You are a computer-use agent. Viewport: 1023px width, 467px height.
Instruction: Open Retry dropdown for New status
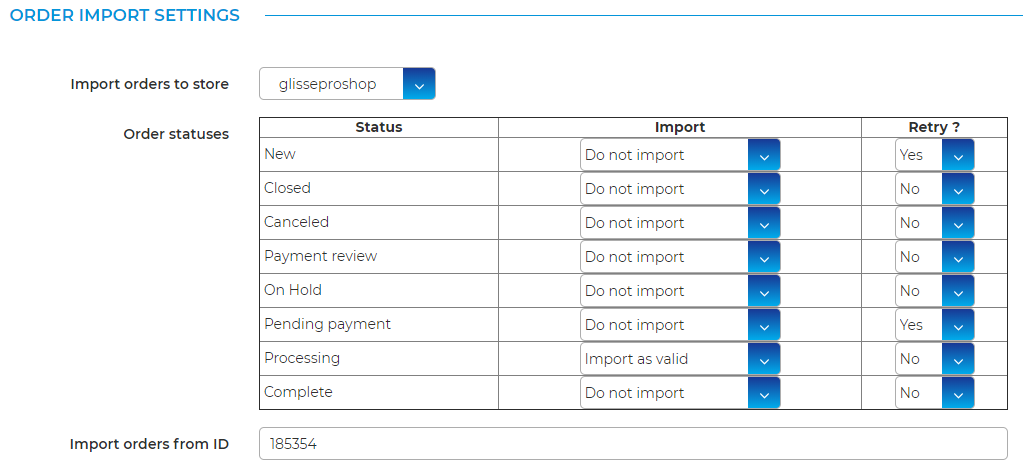click(x=934, y=155)
